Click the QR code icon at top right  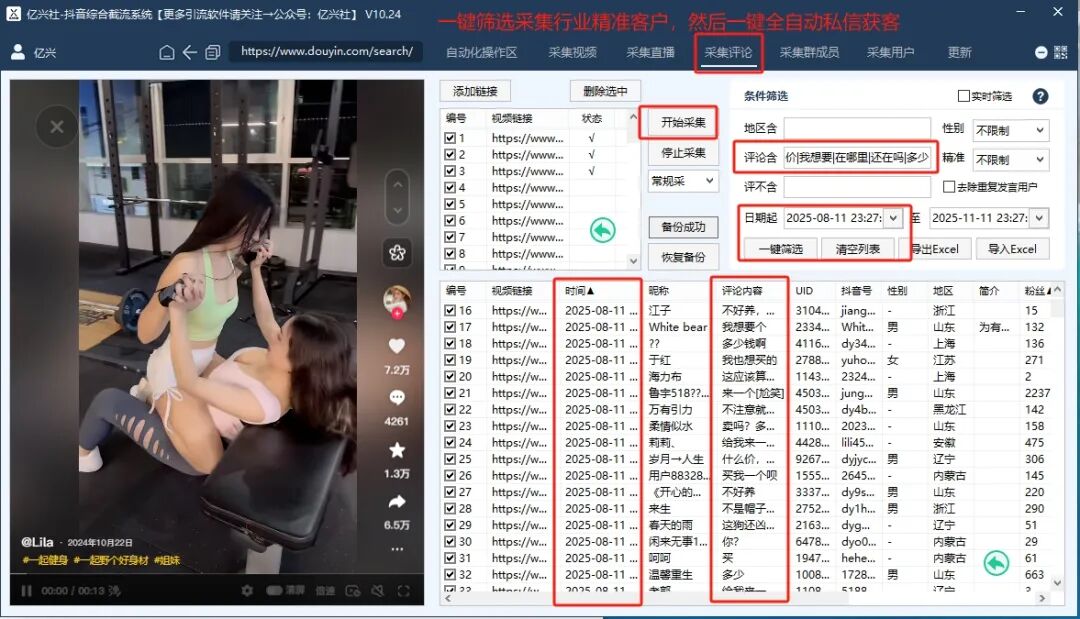1061,52
